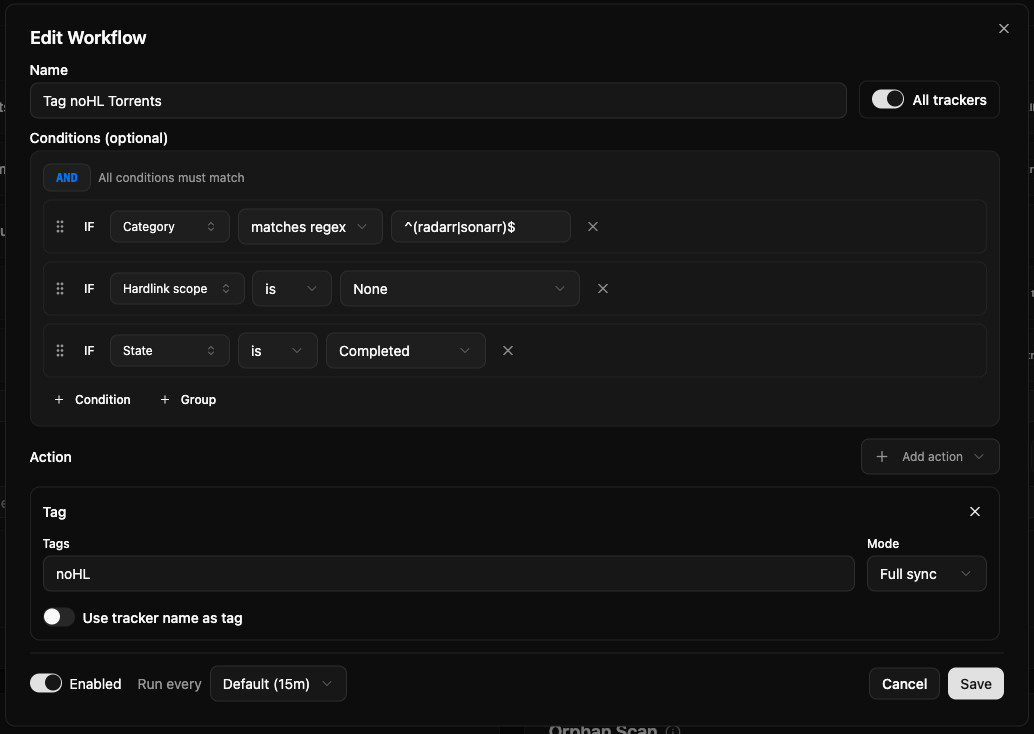Viewport: 1034px width, 734px height.
Task: Remove the State condition row
Action: (x=508, y=351)
